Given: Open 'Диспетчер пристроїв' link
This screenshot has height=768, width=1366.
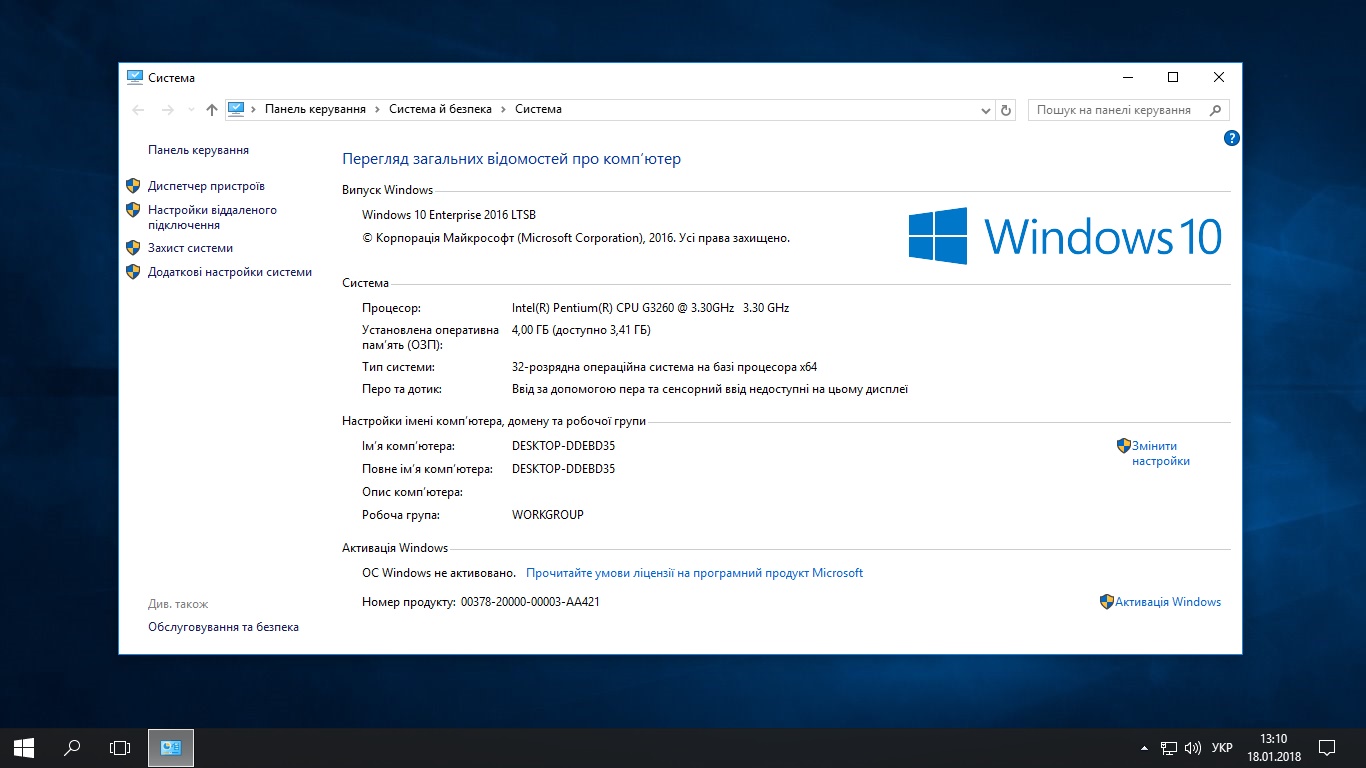Looking at the screenshot, I should coord(206,186).
